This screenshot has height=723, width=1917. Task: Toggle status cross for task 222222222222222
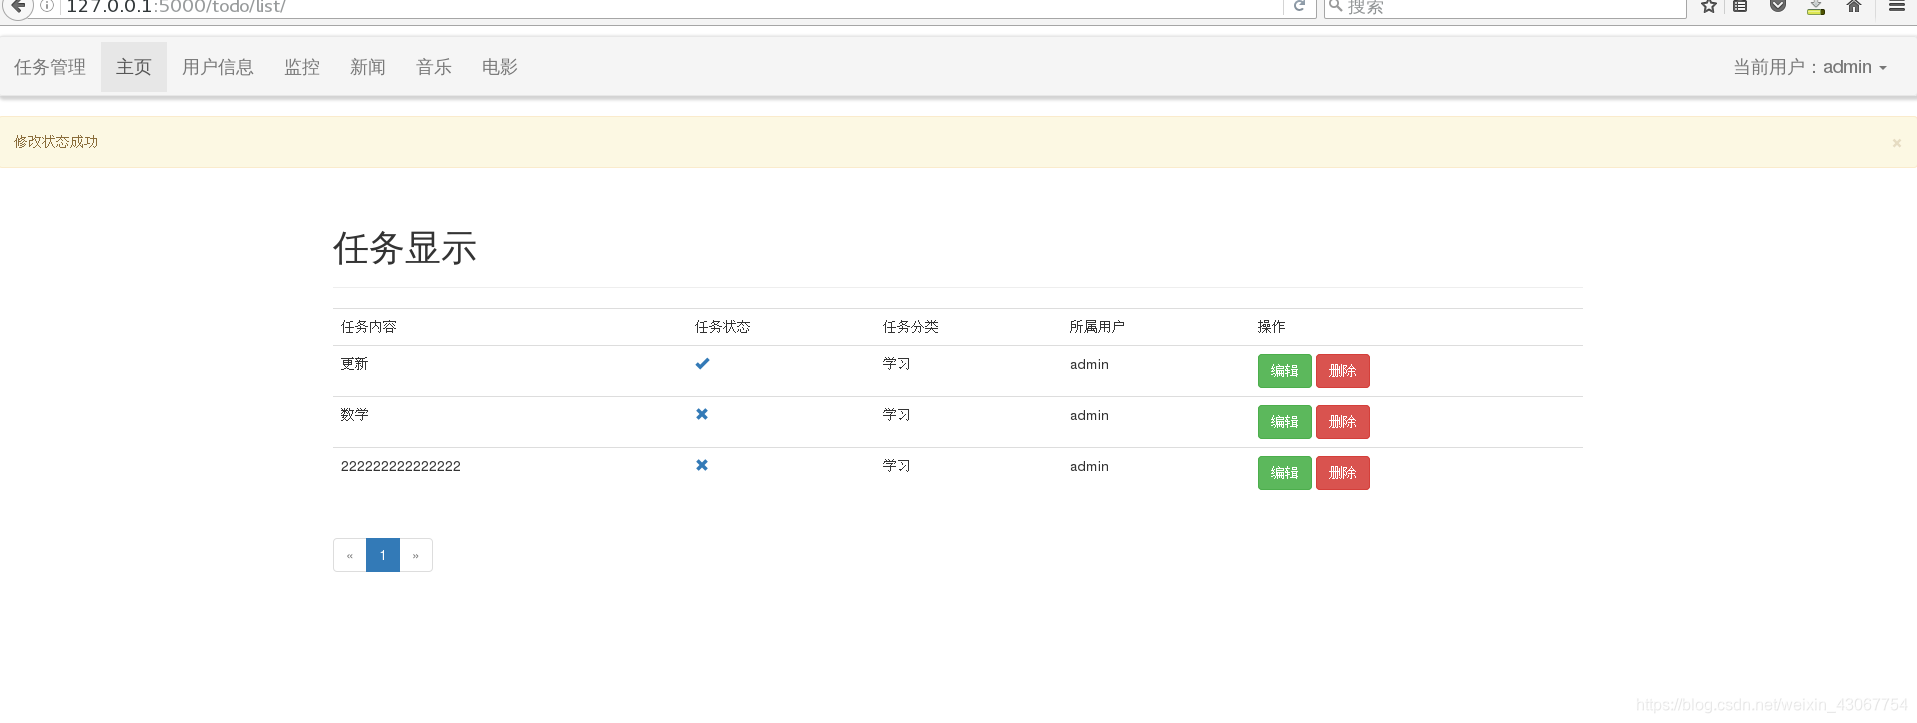(702, 465)
